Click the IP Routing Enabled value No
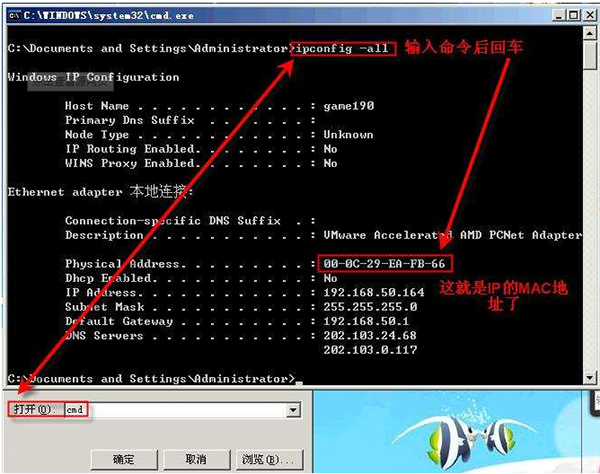The image size is (600, 474). click(330, 149)
